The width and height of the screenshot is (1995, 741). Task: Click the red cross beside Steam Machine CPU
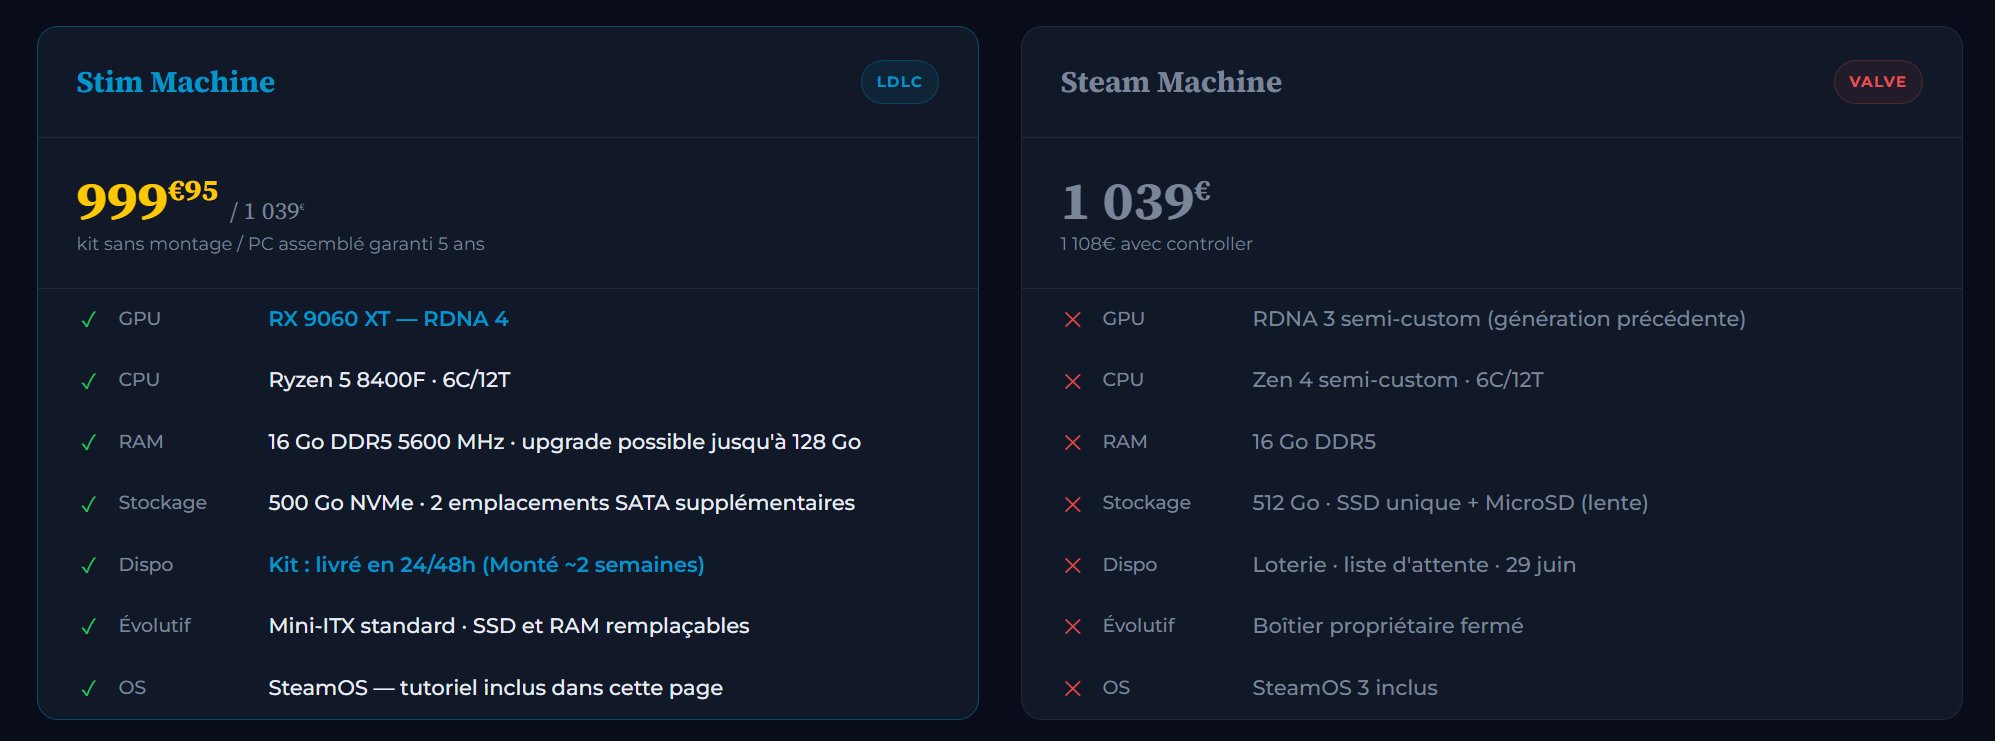coord(1072,381)
